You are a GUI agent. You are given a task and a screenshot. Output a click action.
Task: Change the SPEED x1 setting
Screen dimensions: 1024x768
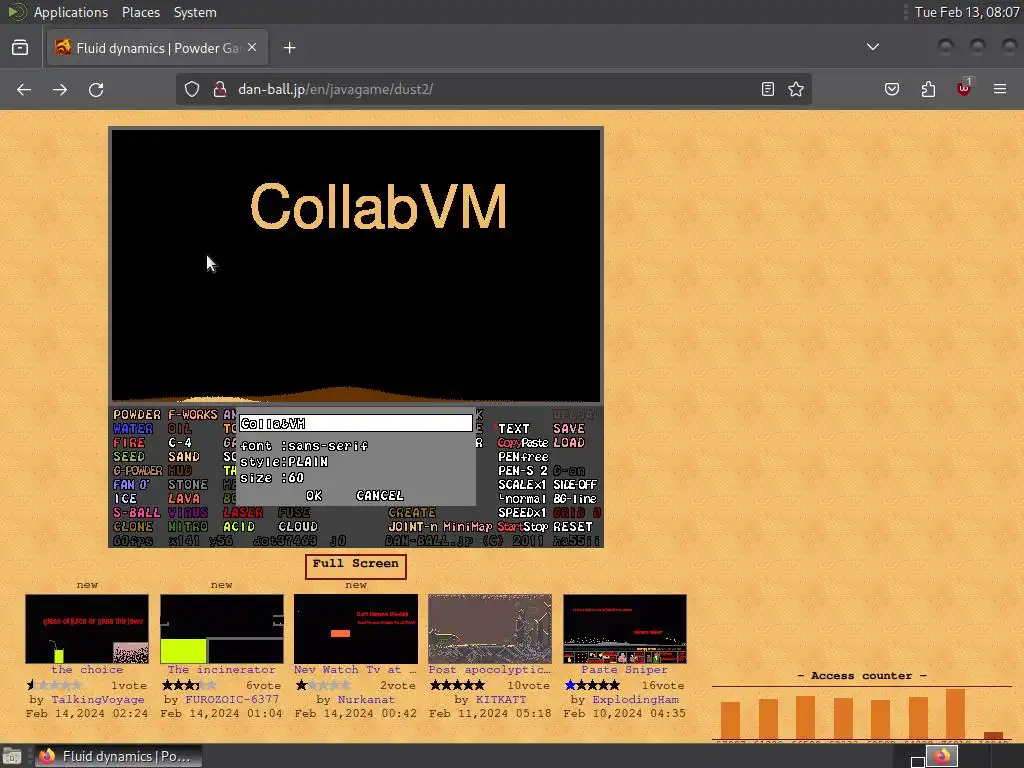[521, 513]
